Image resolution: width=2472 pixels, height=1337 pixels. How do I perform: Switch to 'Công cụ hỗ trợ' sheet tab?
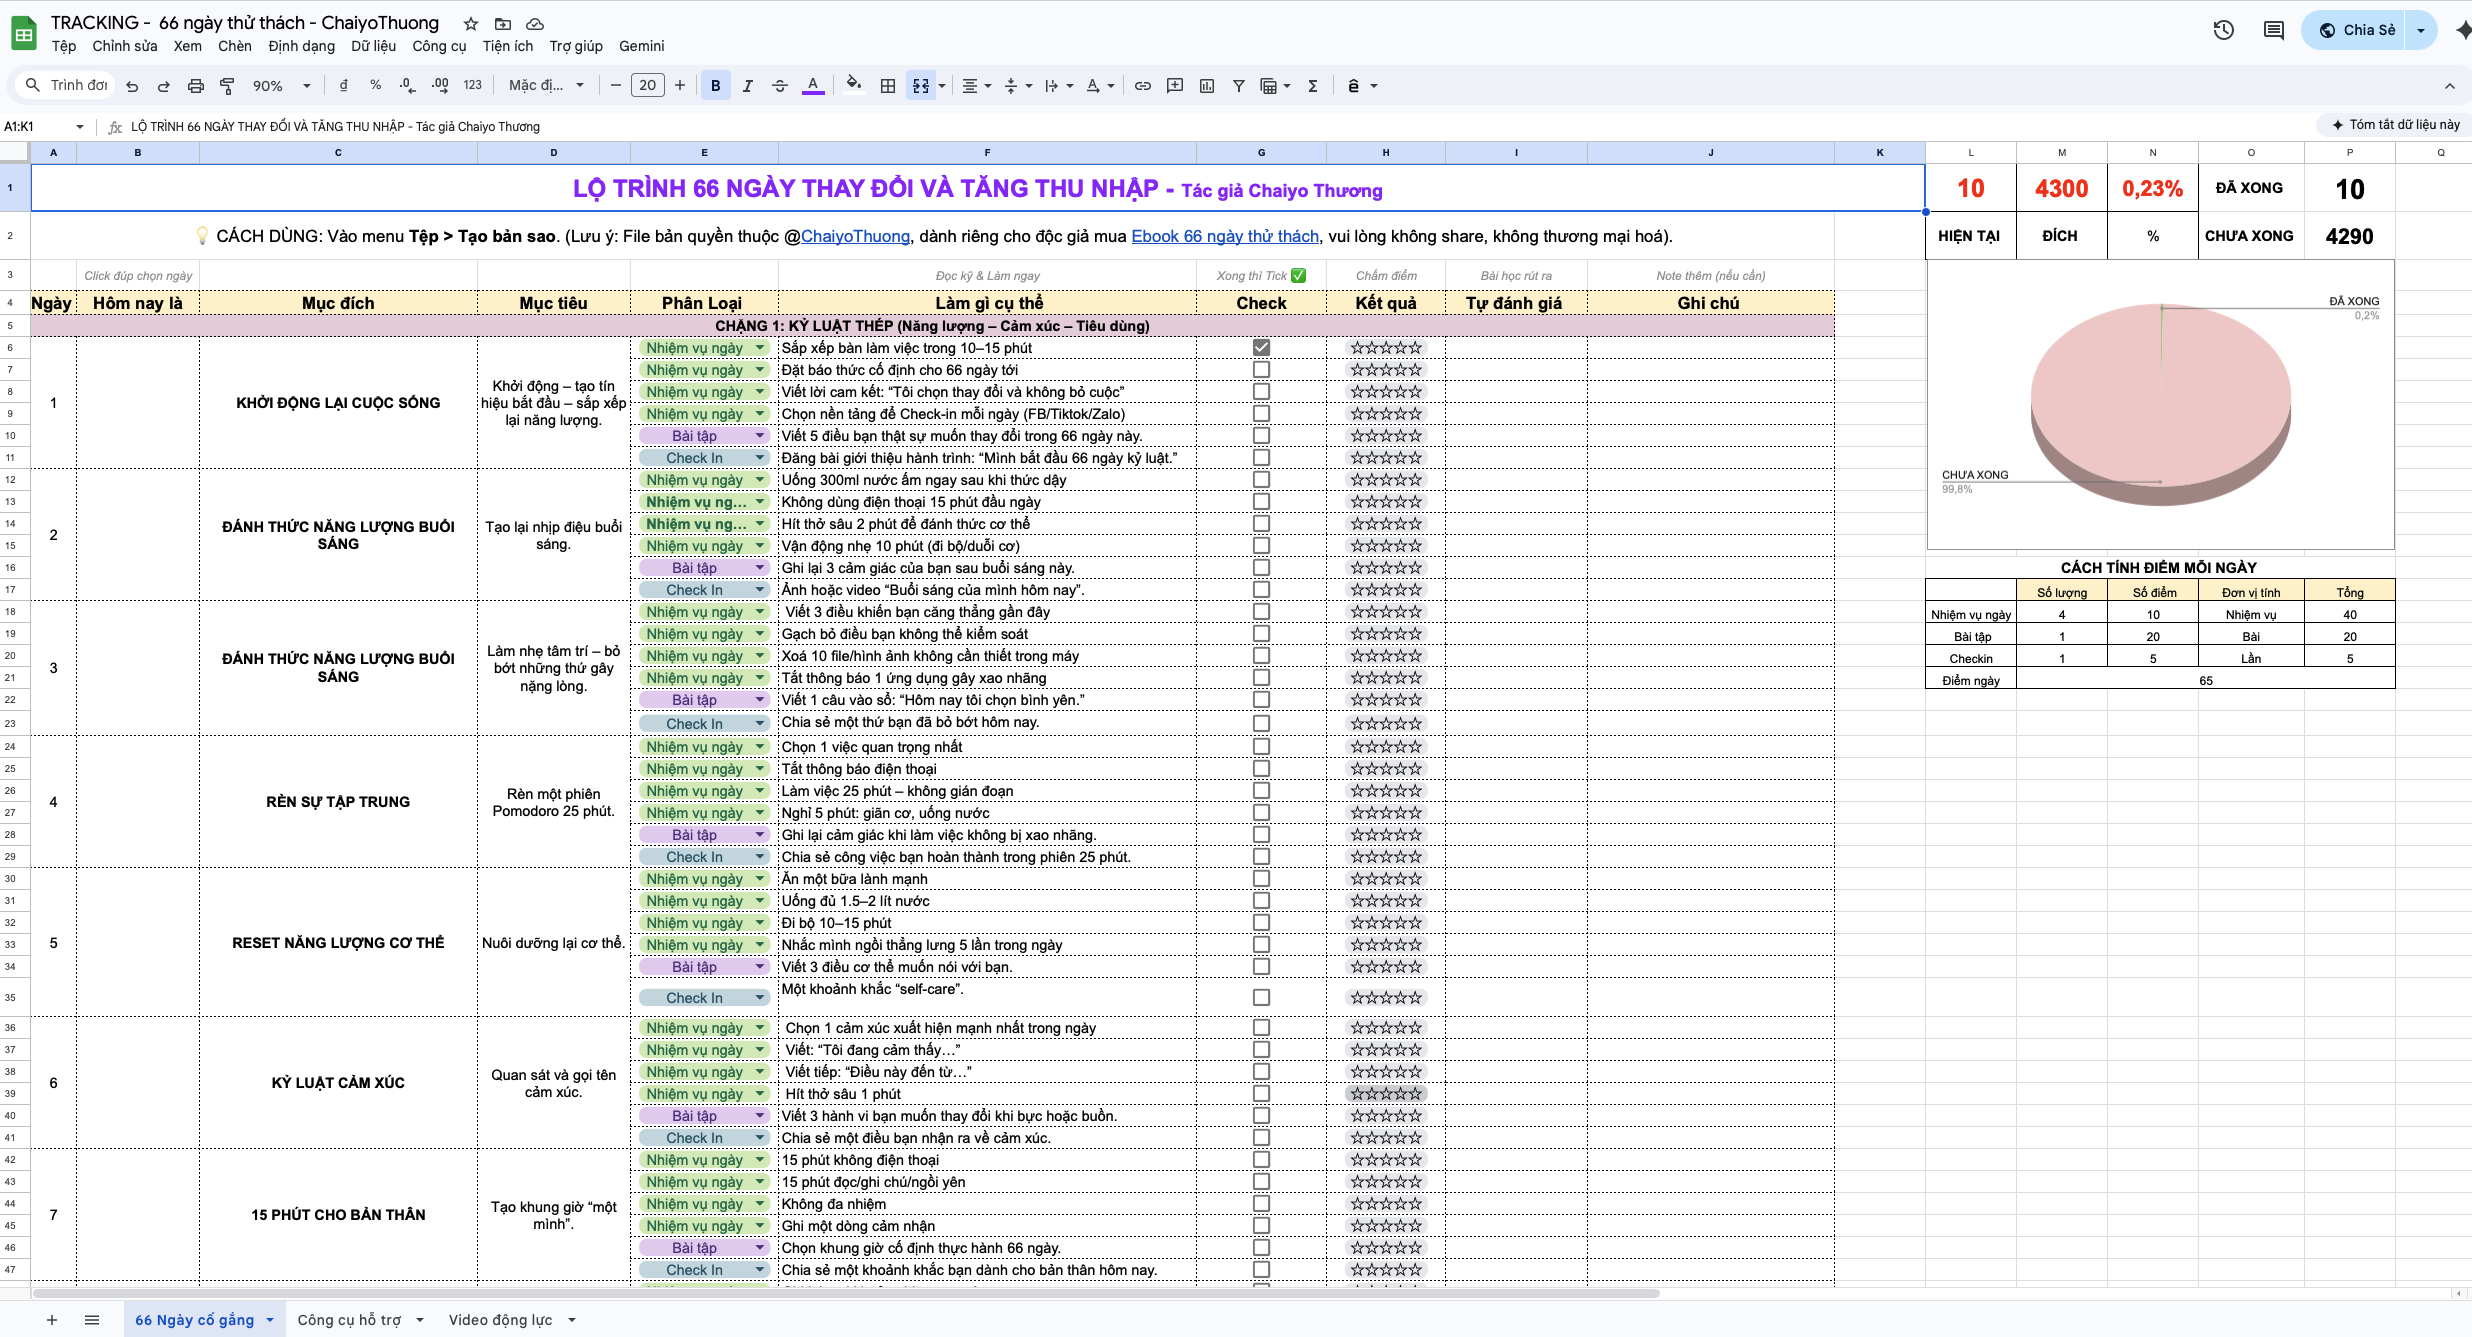click(349, 1319)
